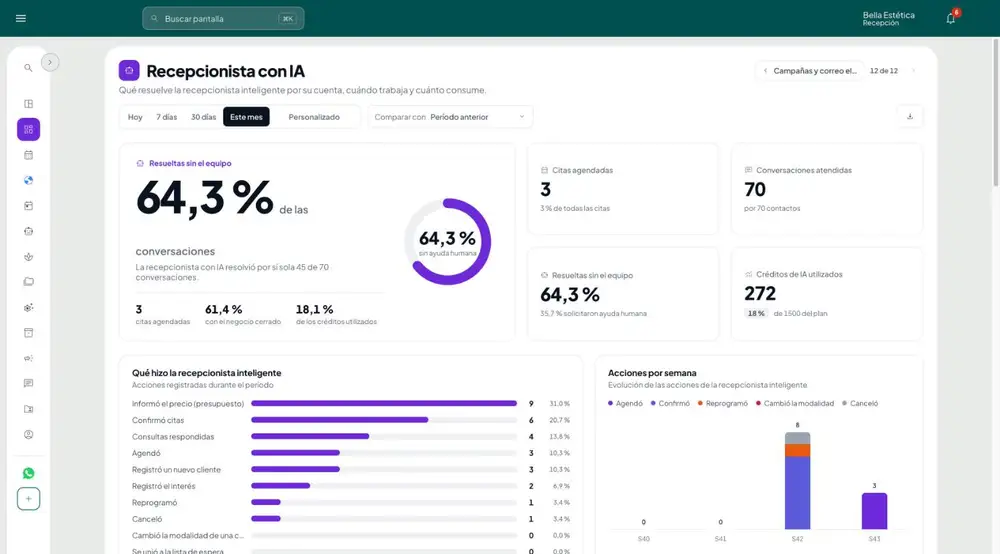Click the Campañas y correo el... link
This screenshot has height=554, width=1000.
click(814, 71)
